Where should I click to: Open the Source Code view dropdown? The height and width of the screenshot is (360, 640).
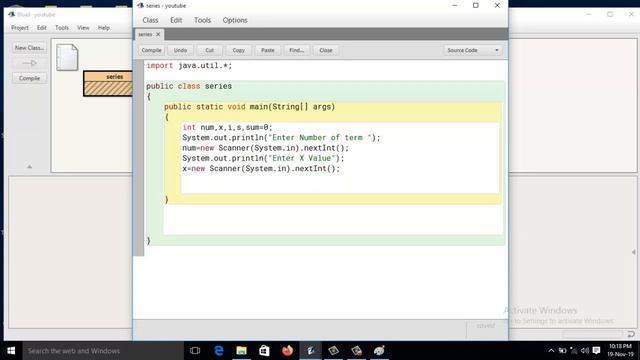click(473, 50)
